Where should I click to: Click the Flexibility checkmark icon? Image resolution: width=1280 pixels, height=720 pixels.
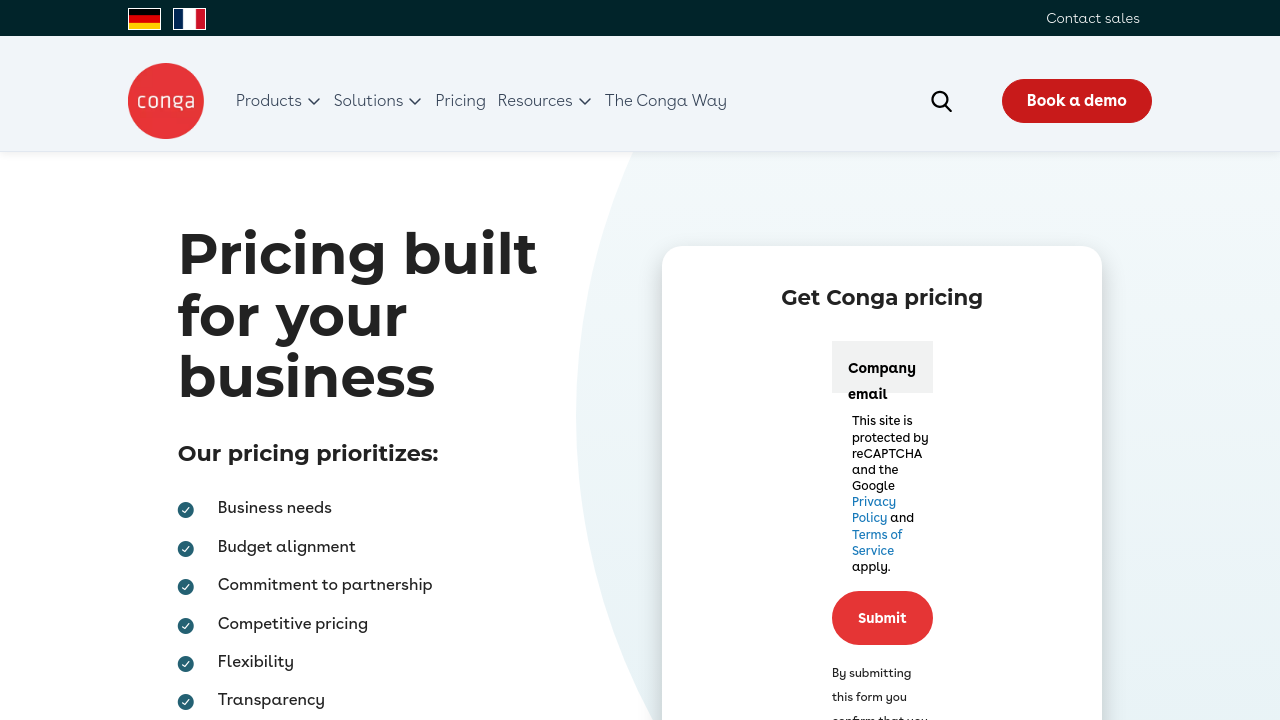[186, 664]
